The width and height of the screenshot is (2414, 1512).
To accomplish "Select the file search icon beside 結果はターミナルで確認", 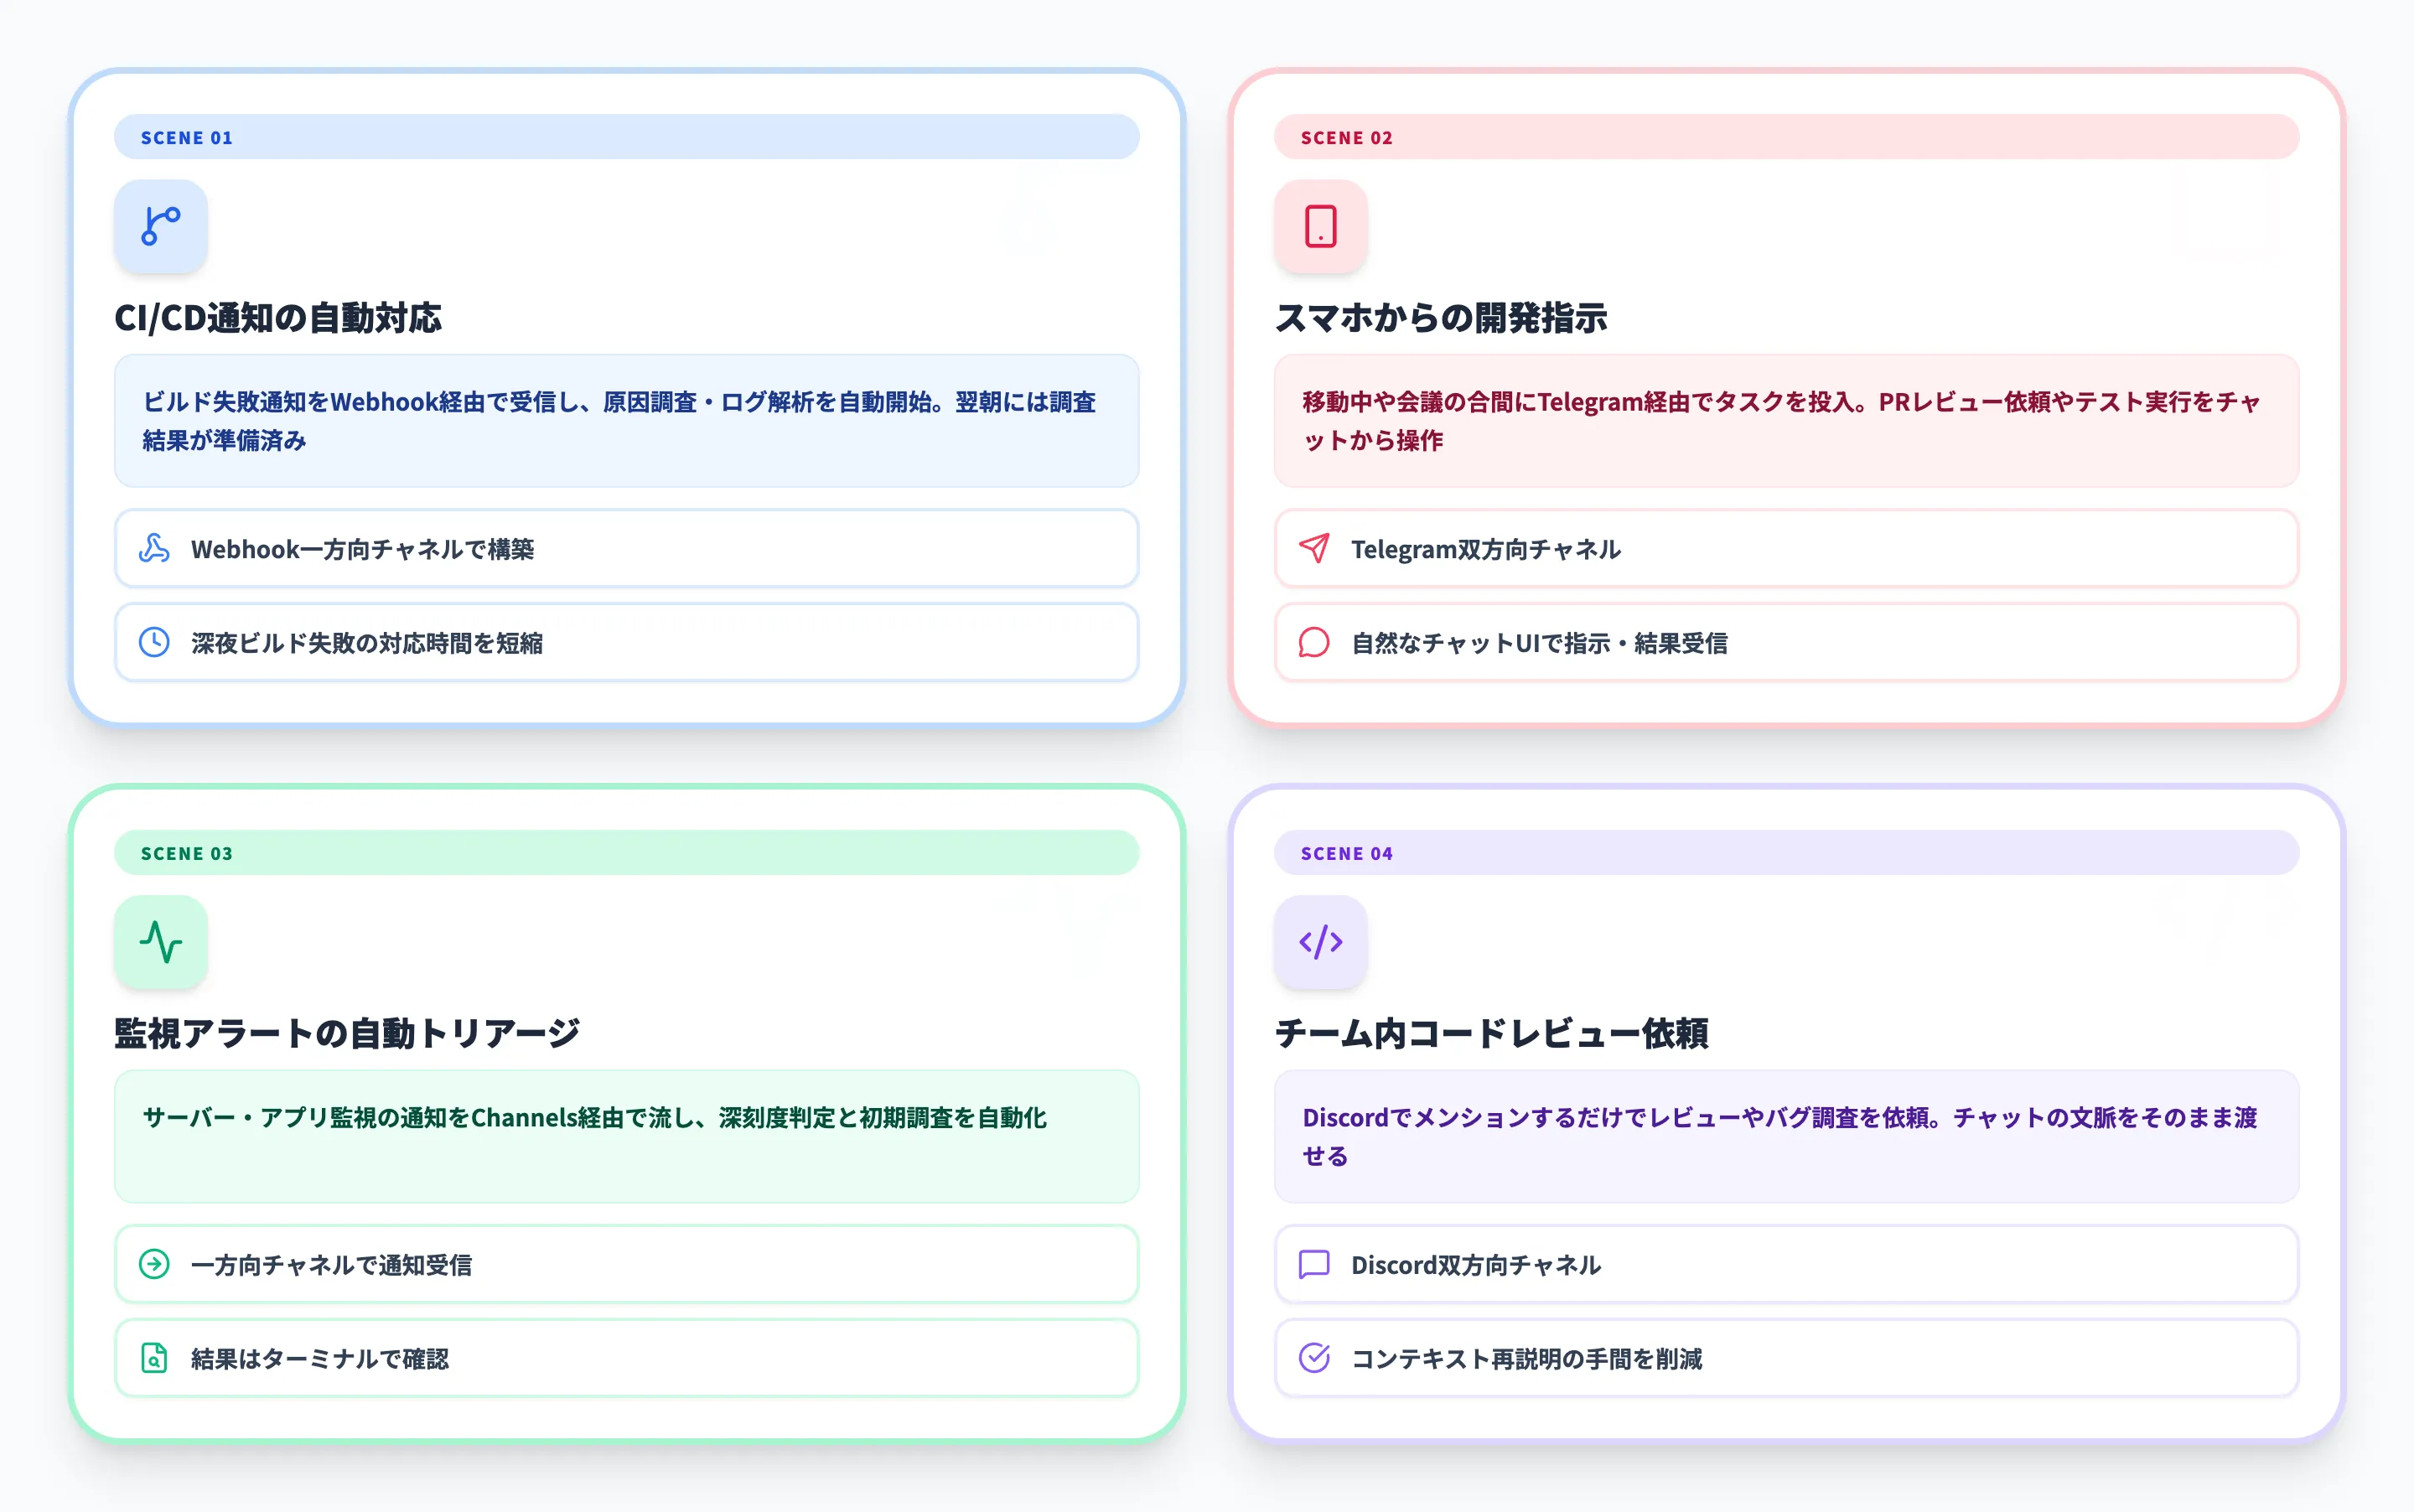I will (155, 1358).
